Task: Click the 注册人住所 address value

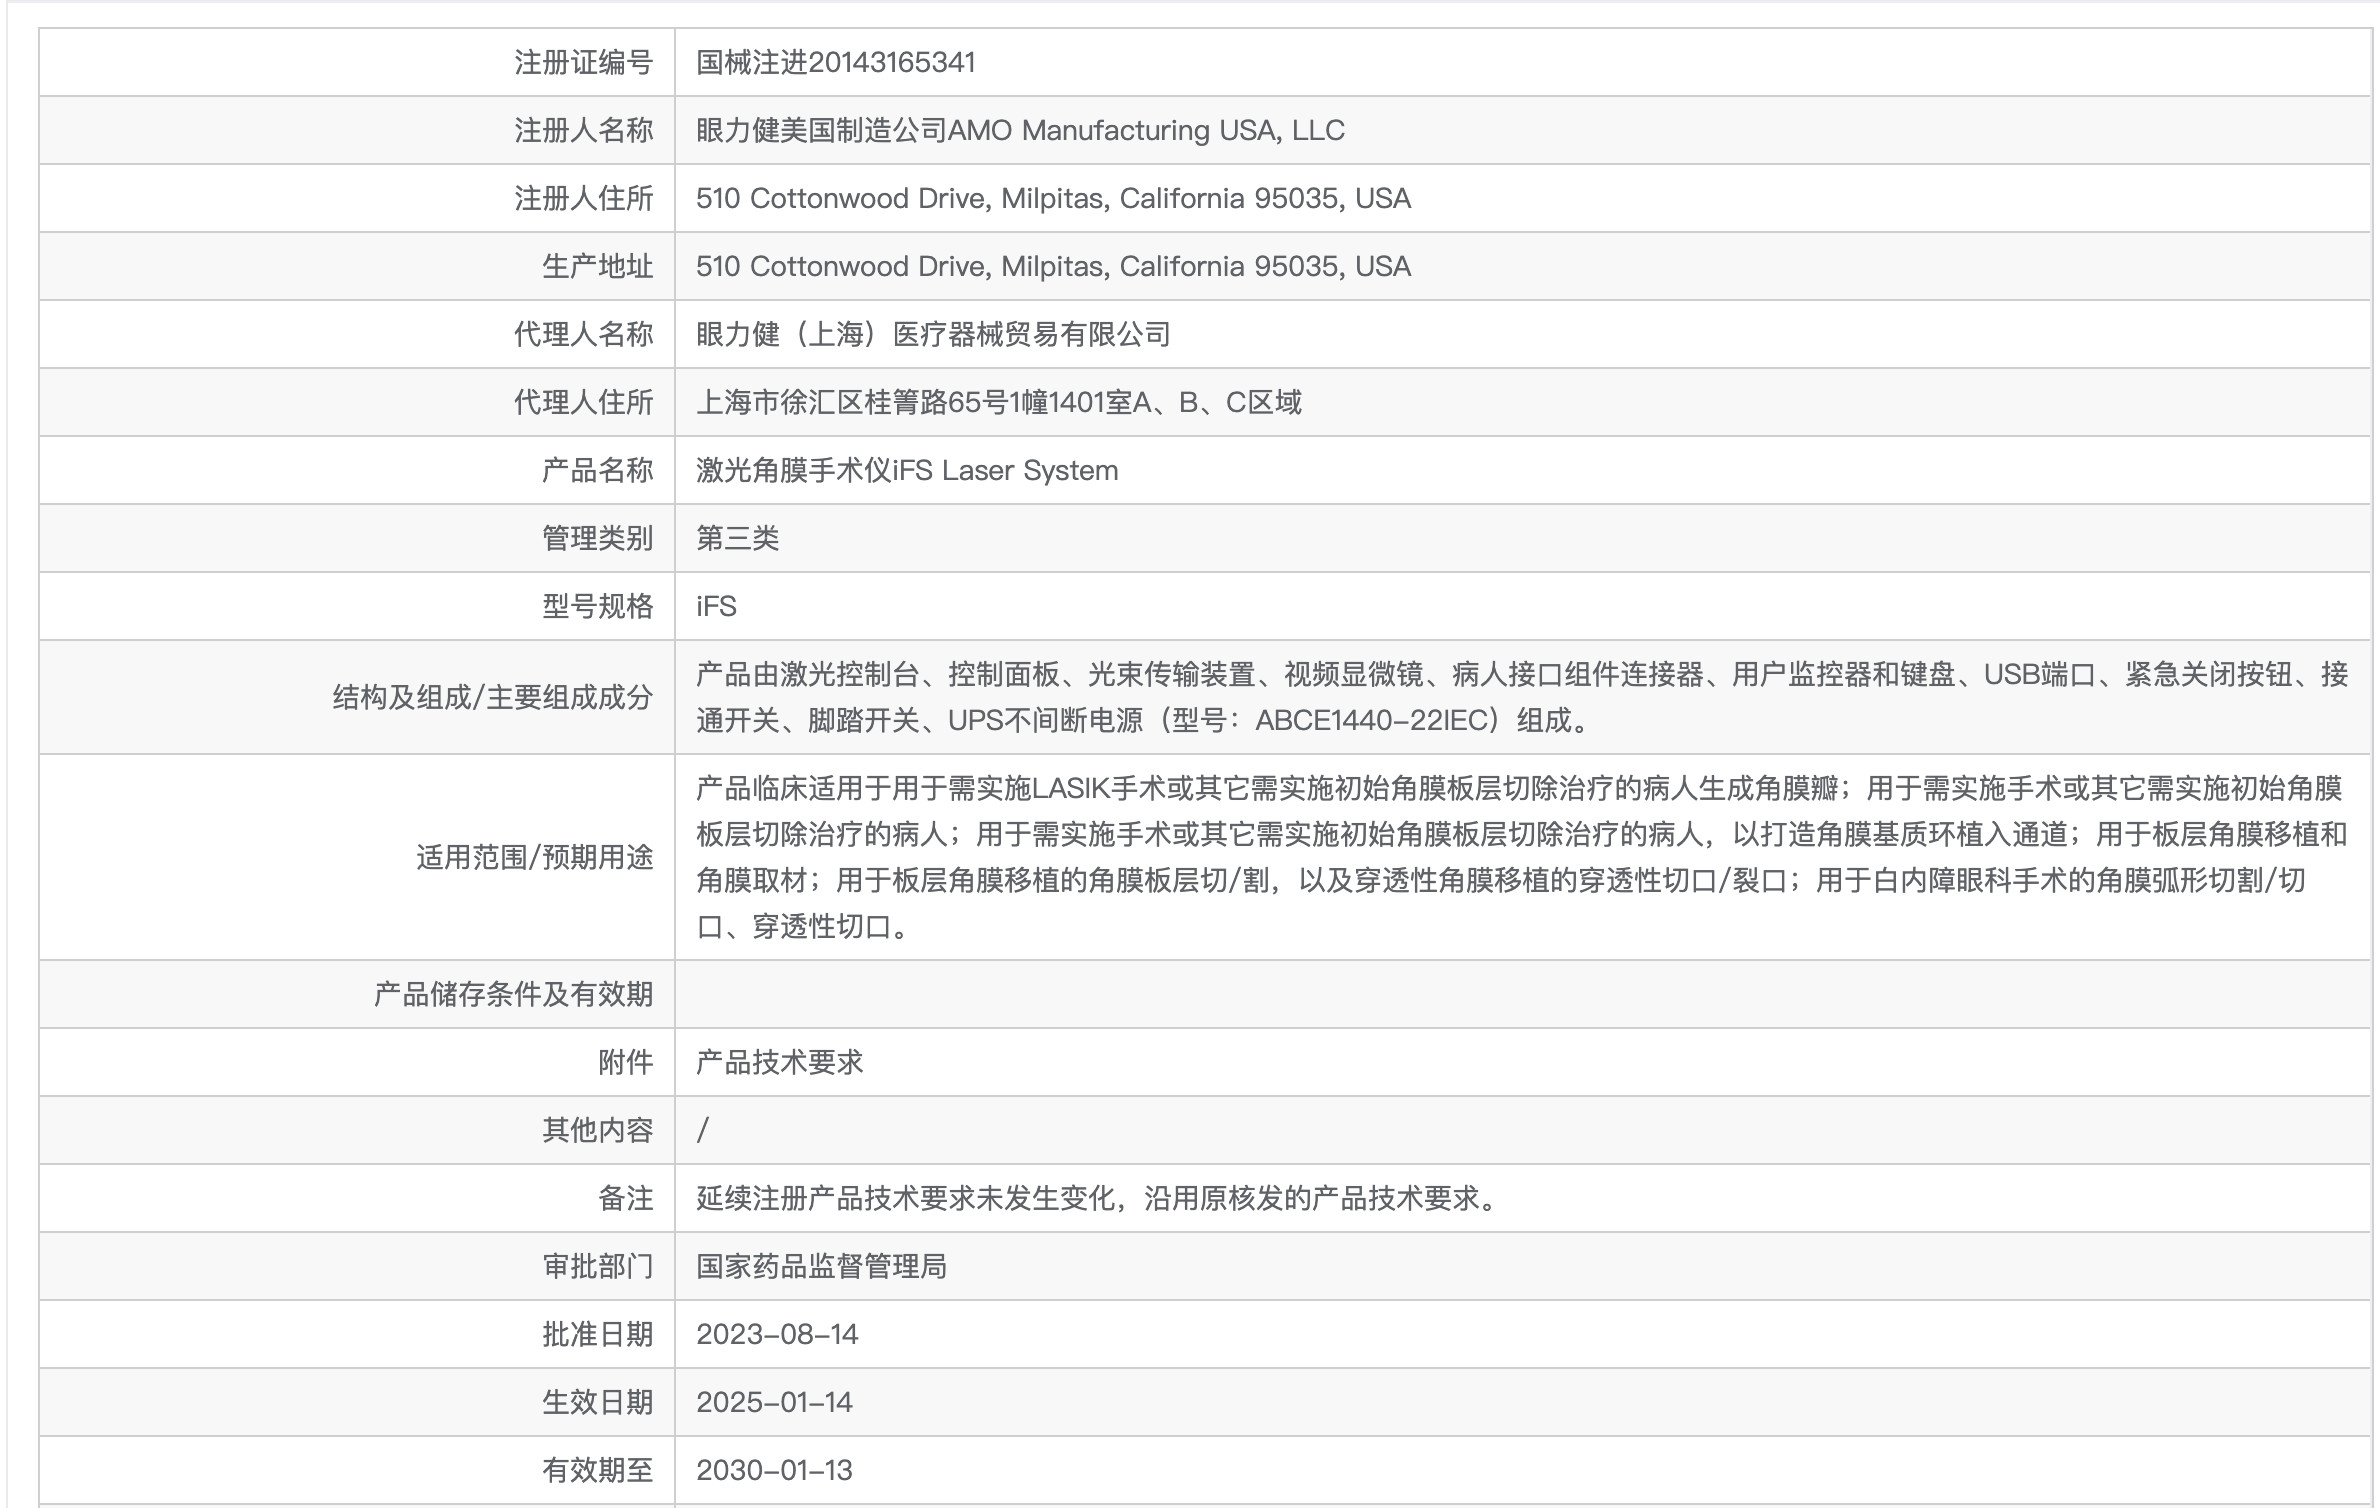Action: pyautogui.click(x=1052, y=199)
